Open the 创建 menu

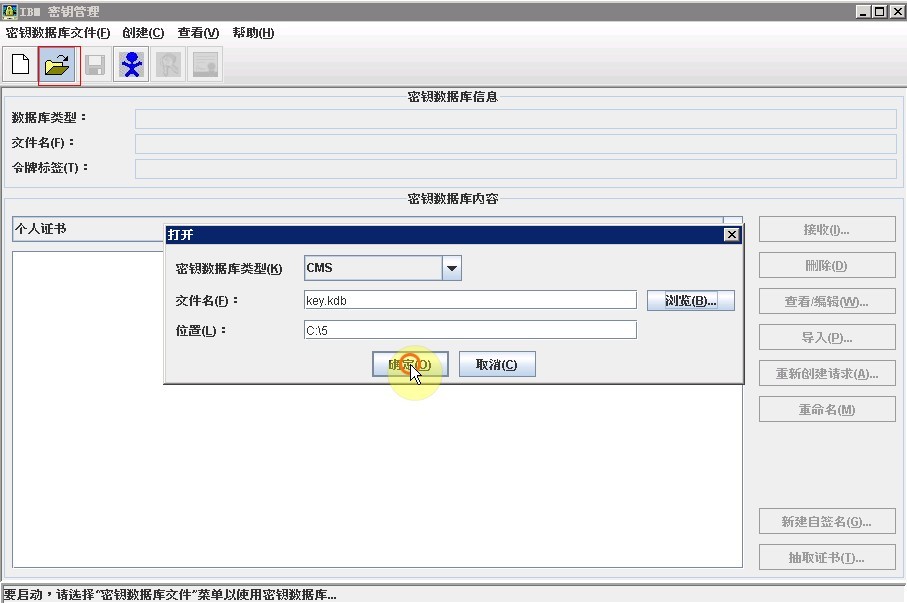143,33
